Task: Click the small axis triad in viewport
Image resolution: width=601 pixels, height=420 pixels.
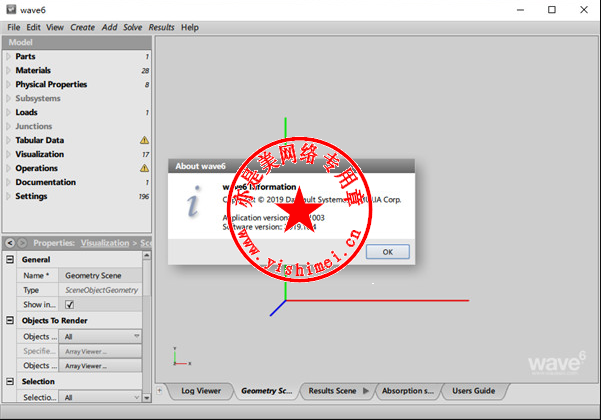Action: (x=181, y=357)
